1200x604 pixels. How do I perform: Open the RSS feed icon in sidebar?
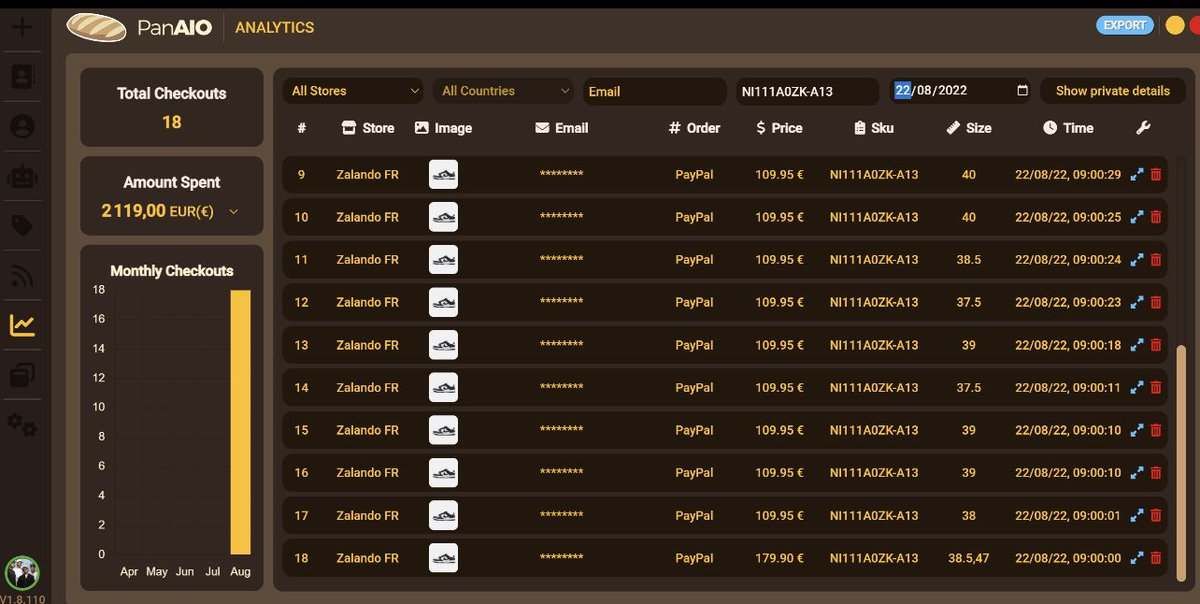[21, 275]
